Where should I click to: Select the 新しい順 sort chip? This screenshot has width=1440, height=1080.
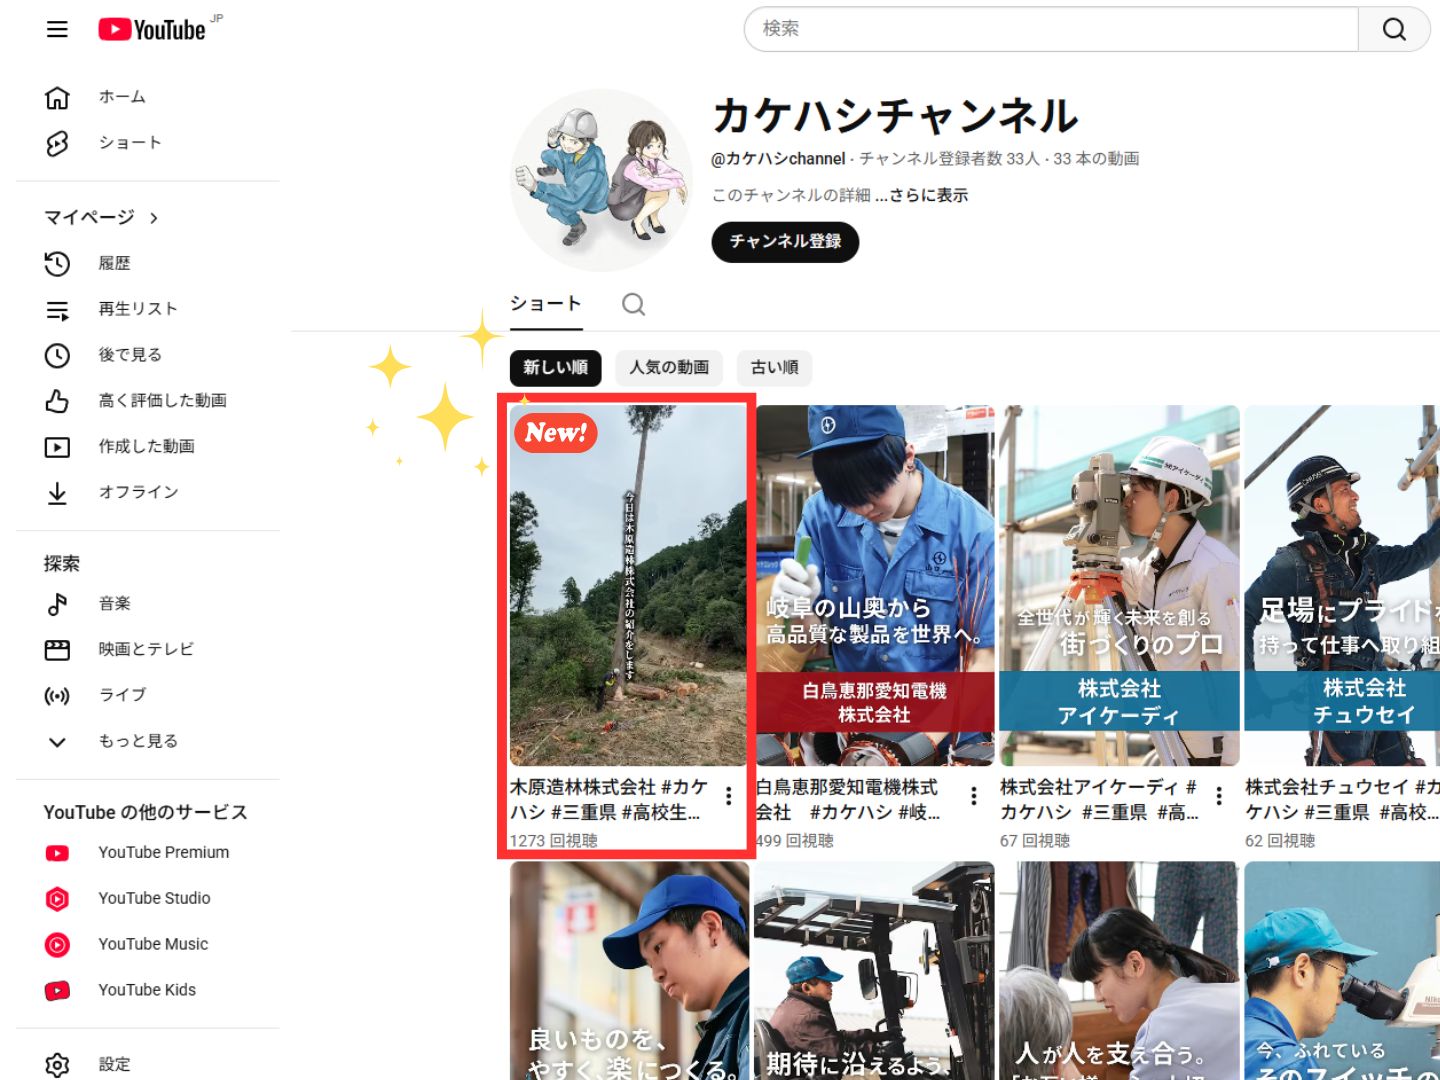pos(556,367)
